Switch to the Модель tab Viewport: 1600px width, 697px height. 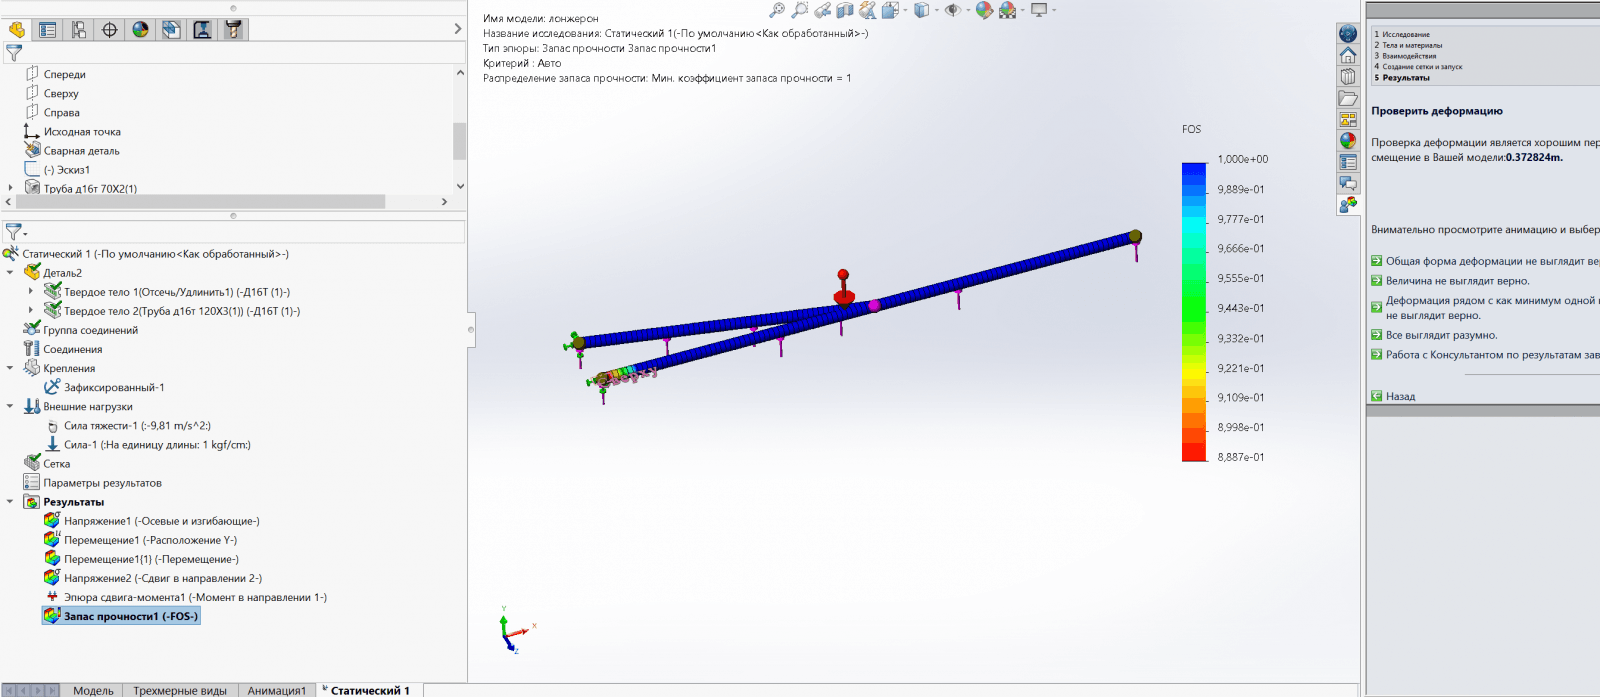pos(93,690)
